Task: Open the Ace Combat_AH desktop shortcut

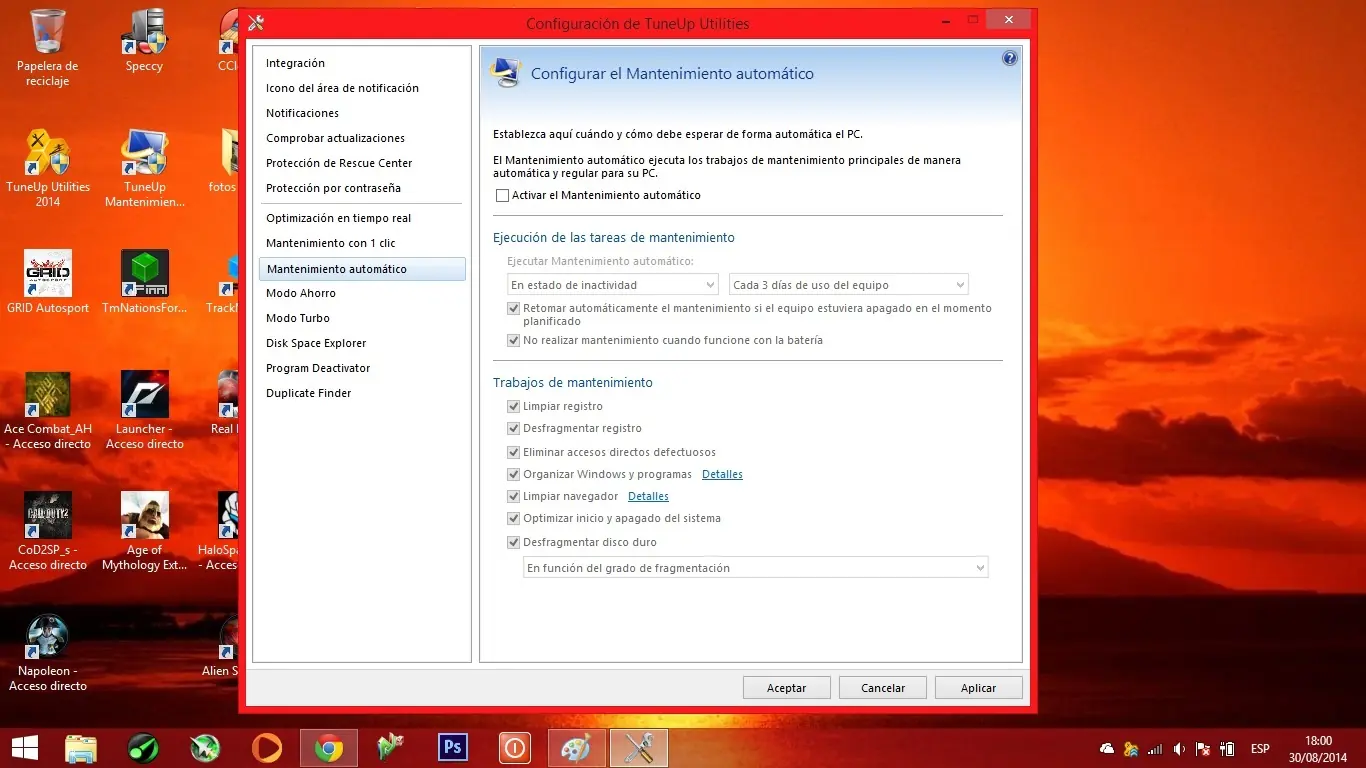Action: [x=48, y=411]
